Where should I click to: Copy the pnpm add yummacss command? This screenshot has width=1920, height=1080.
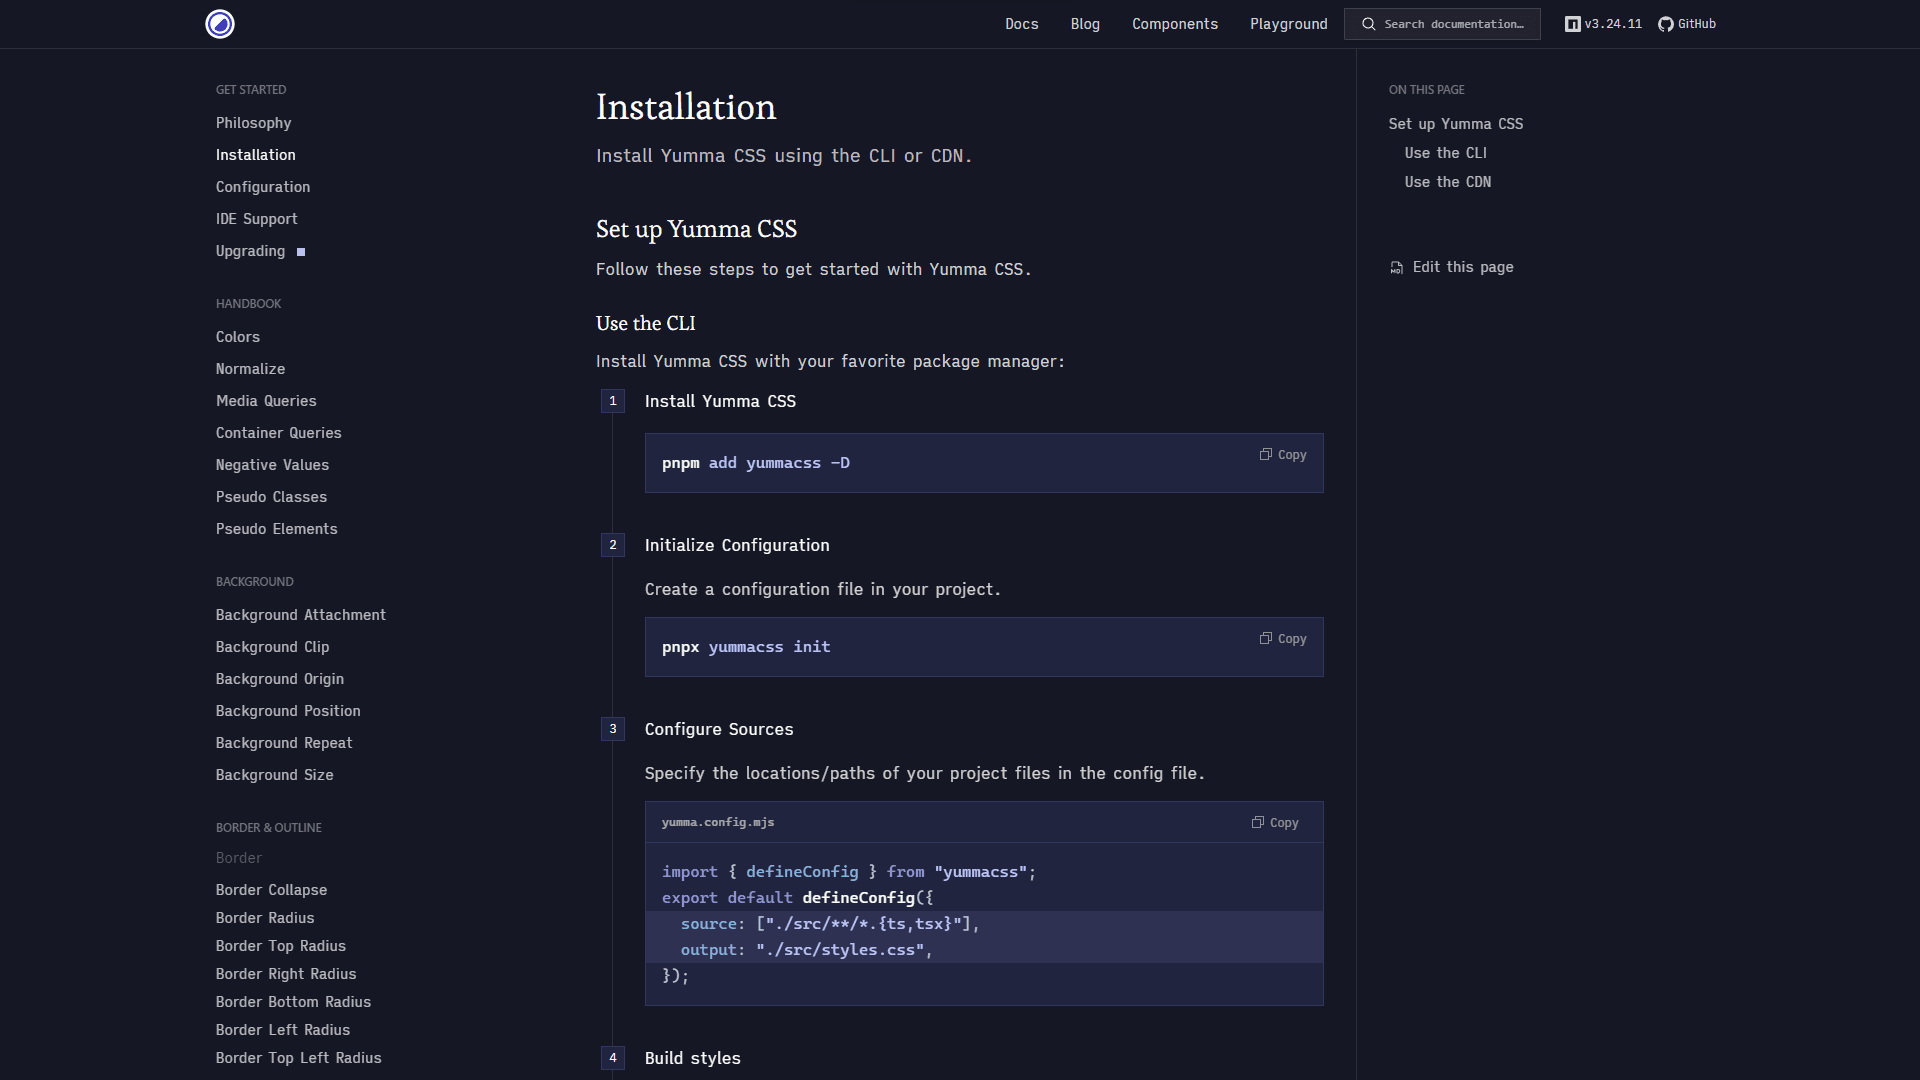click(x=1283, y=455)
